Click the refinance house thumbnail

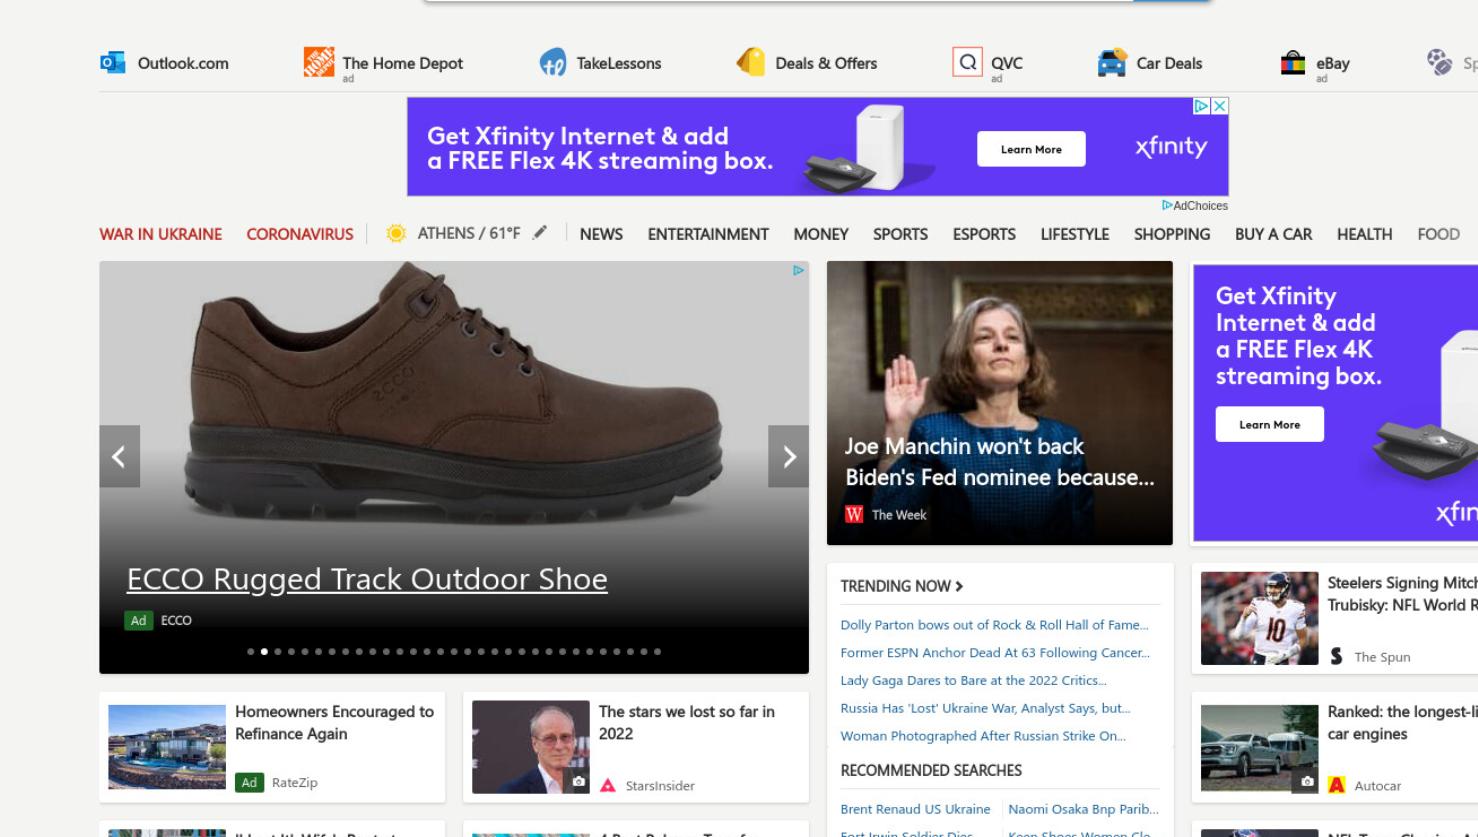167,747
